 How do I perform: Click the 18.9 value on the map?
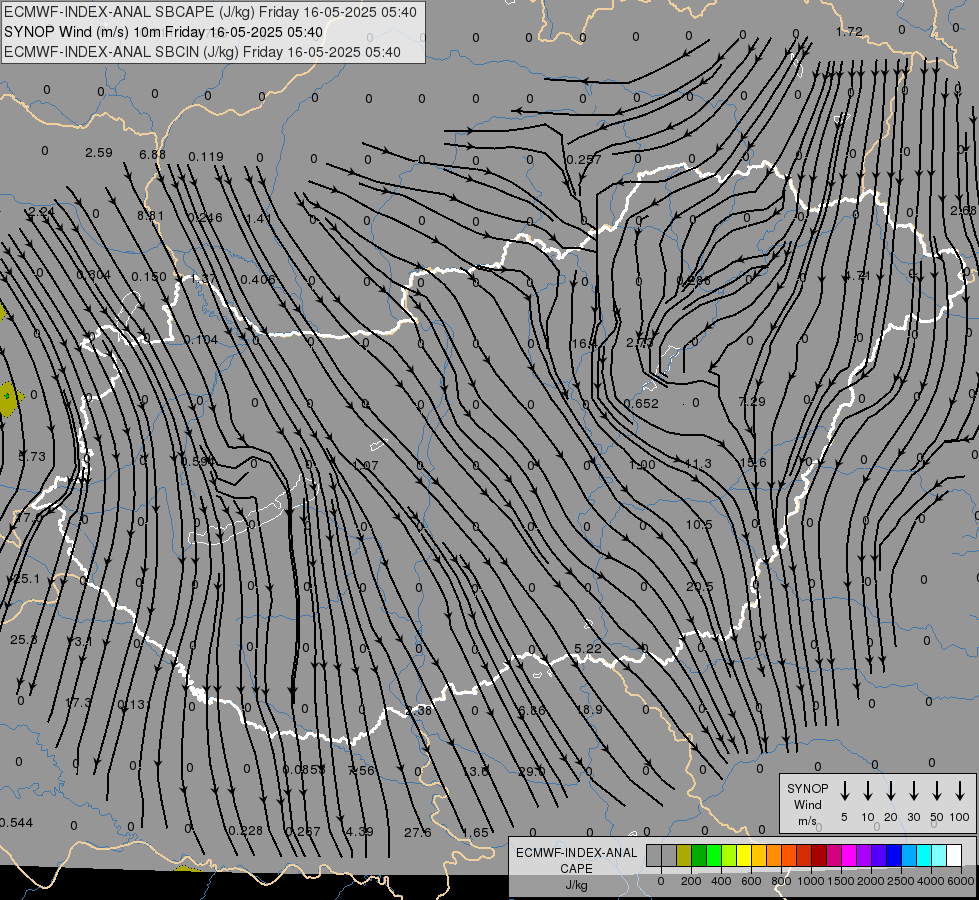(589, 710)
